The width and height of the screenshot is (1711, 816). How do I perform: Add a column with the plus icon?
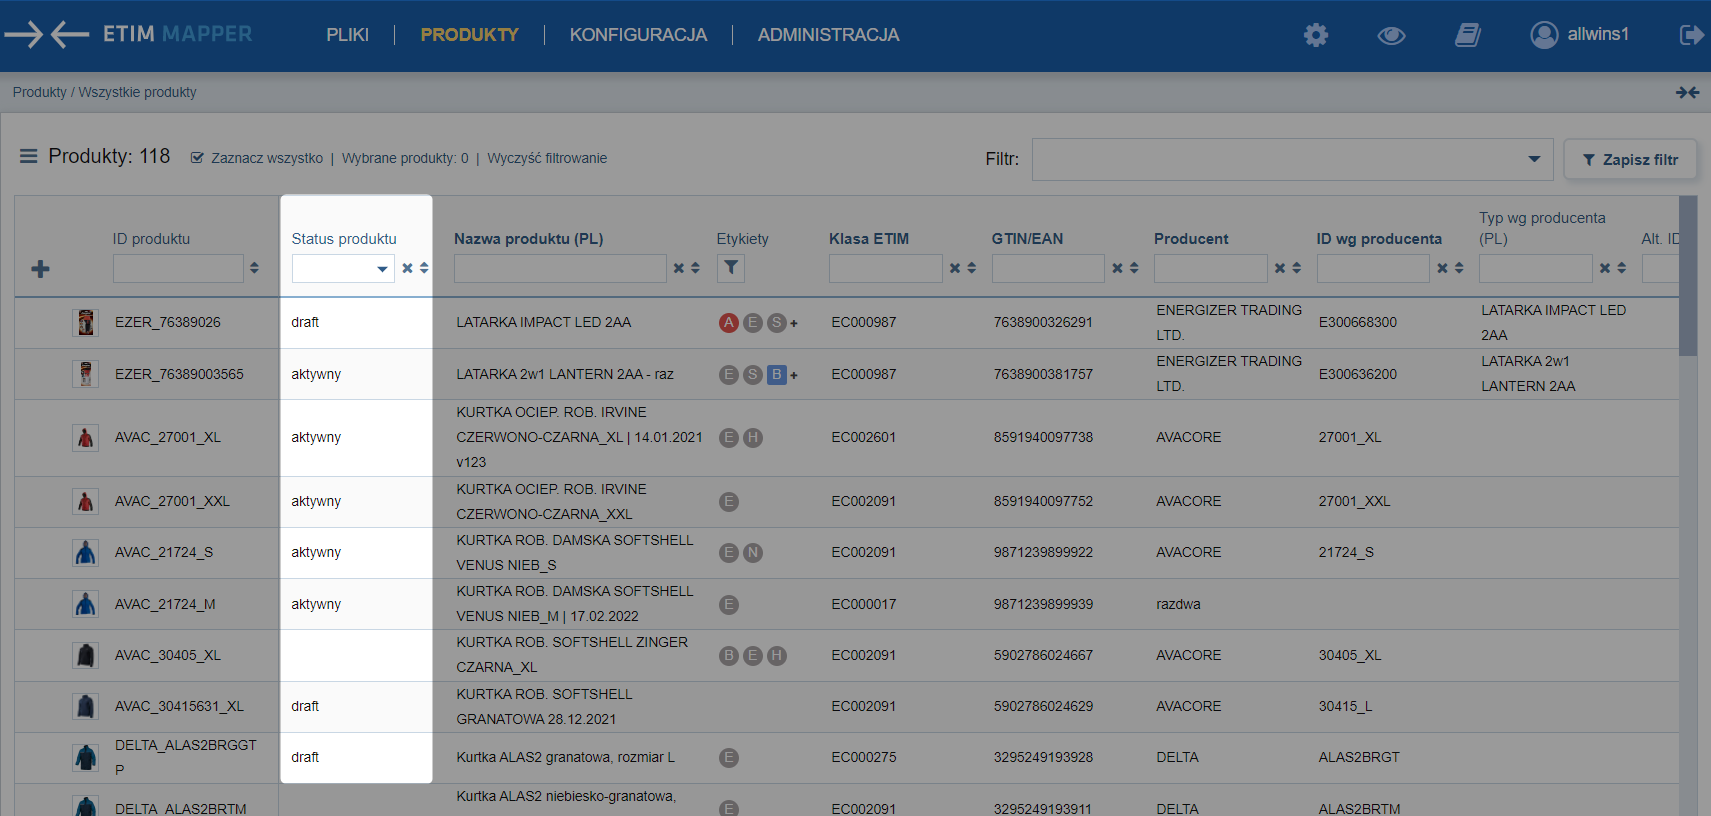[41, 269]
